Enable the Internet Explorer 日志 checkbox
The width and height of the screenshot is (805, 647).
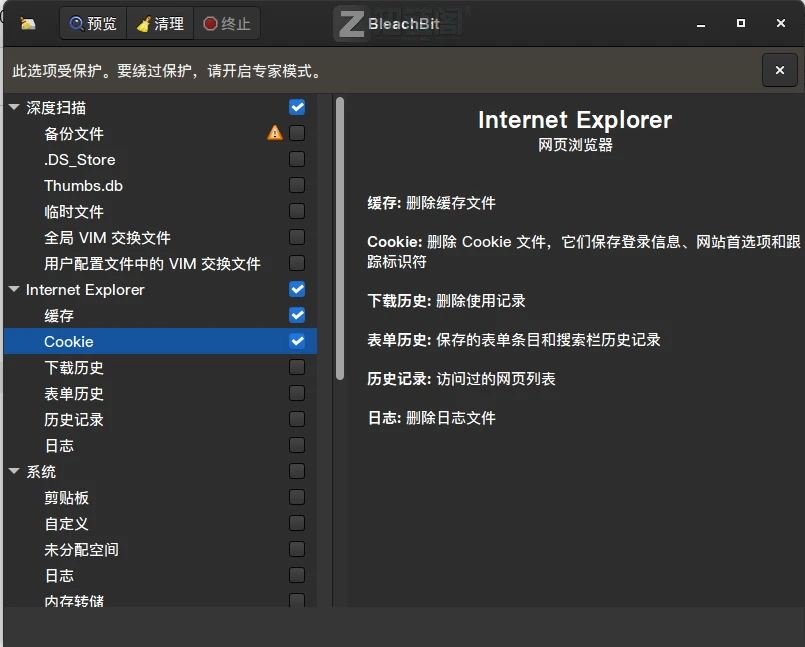297,445
